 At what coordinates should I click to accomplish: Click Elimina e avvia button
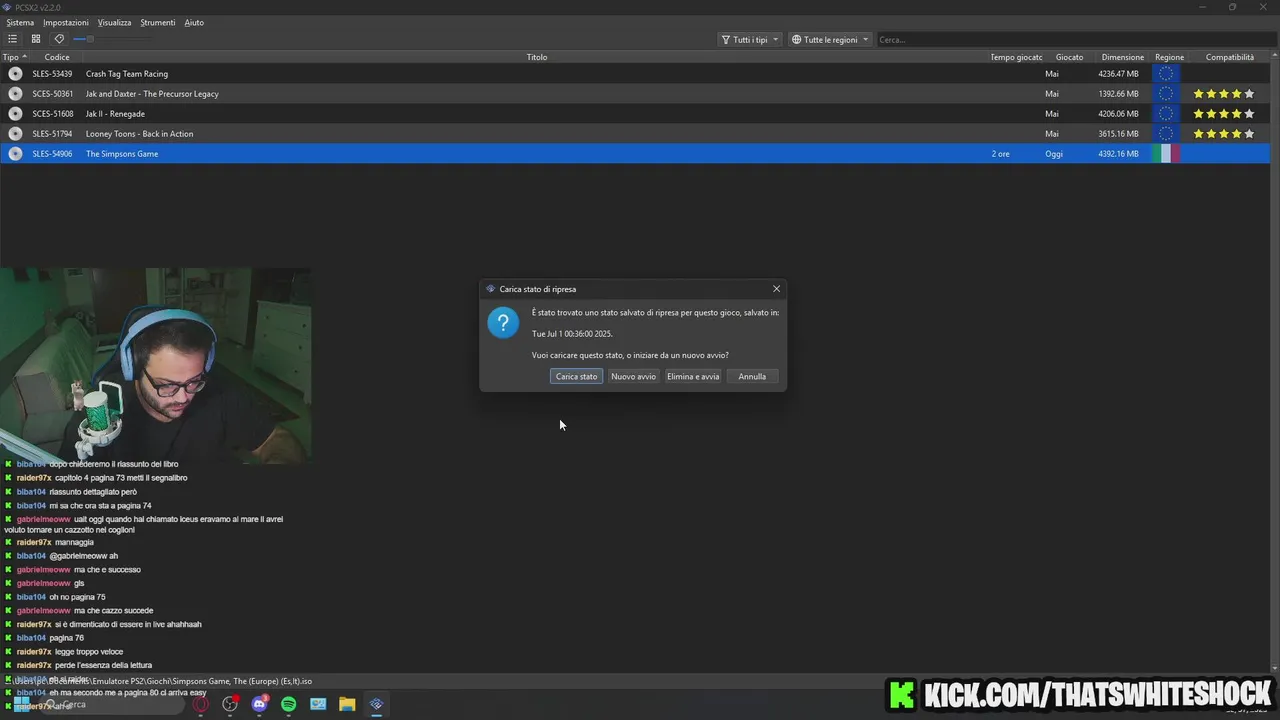tap(693, 377)
